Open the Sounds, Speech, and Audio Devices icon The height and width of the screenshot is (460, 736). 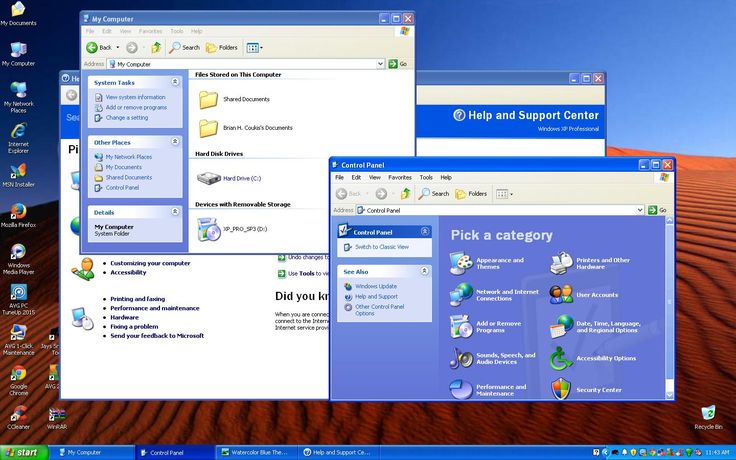click(461, 358)
